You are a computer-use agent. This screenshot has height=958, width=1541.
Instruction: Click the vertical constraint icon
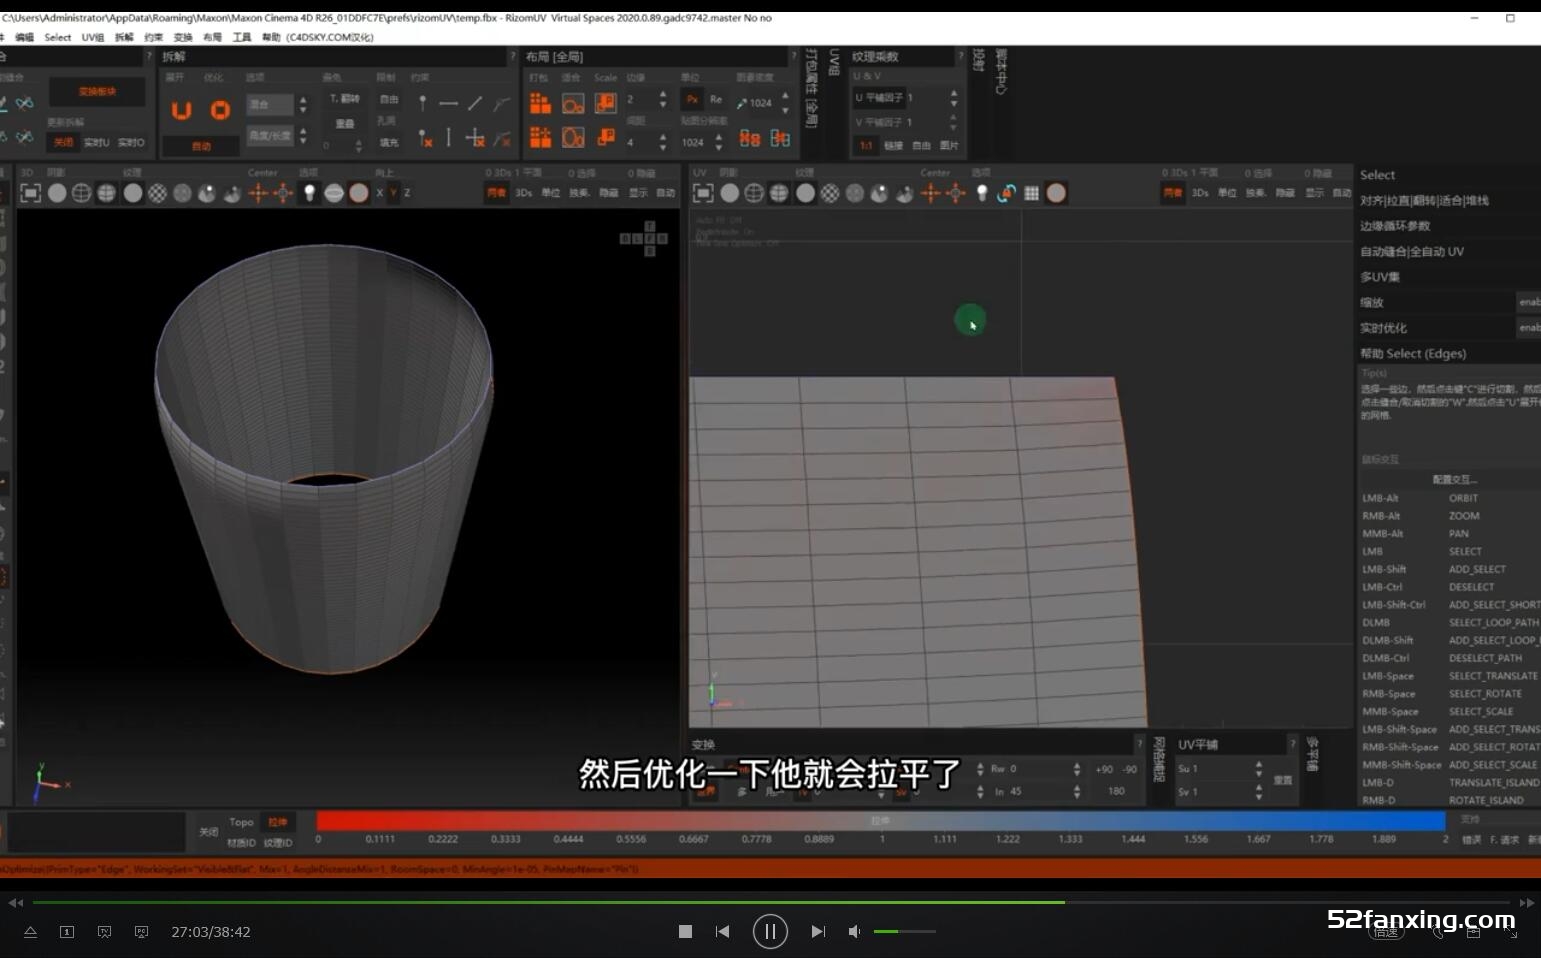(449, 138)
